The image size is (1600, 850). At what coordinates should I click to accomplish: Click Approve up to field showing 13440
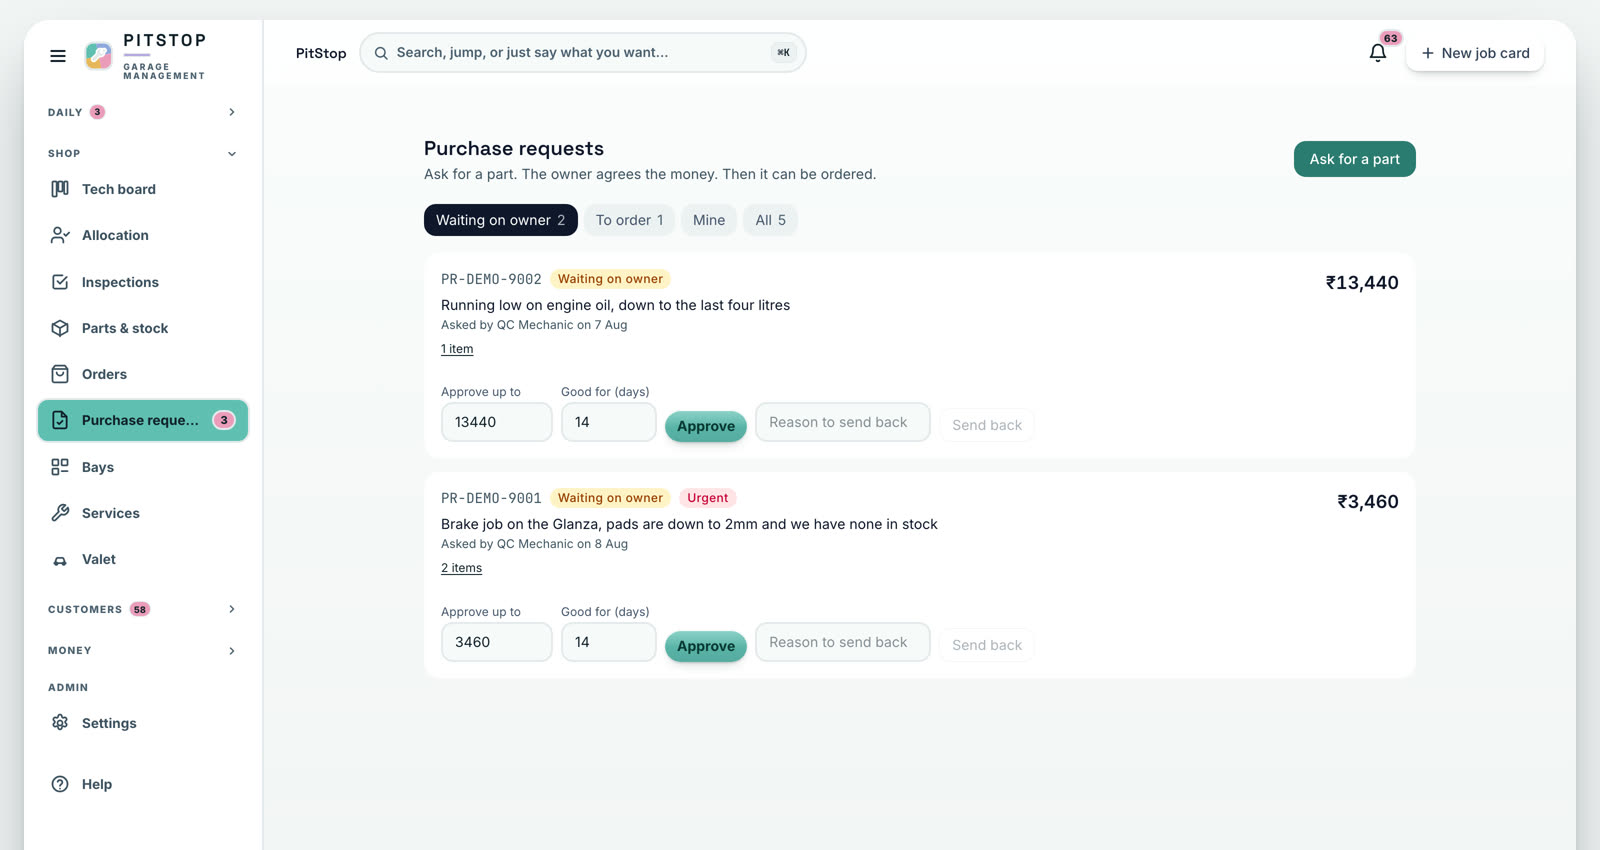pos(497,422)
